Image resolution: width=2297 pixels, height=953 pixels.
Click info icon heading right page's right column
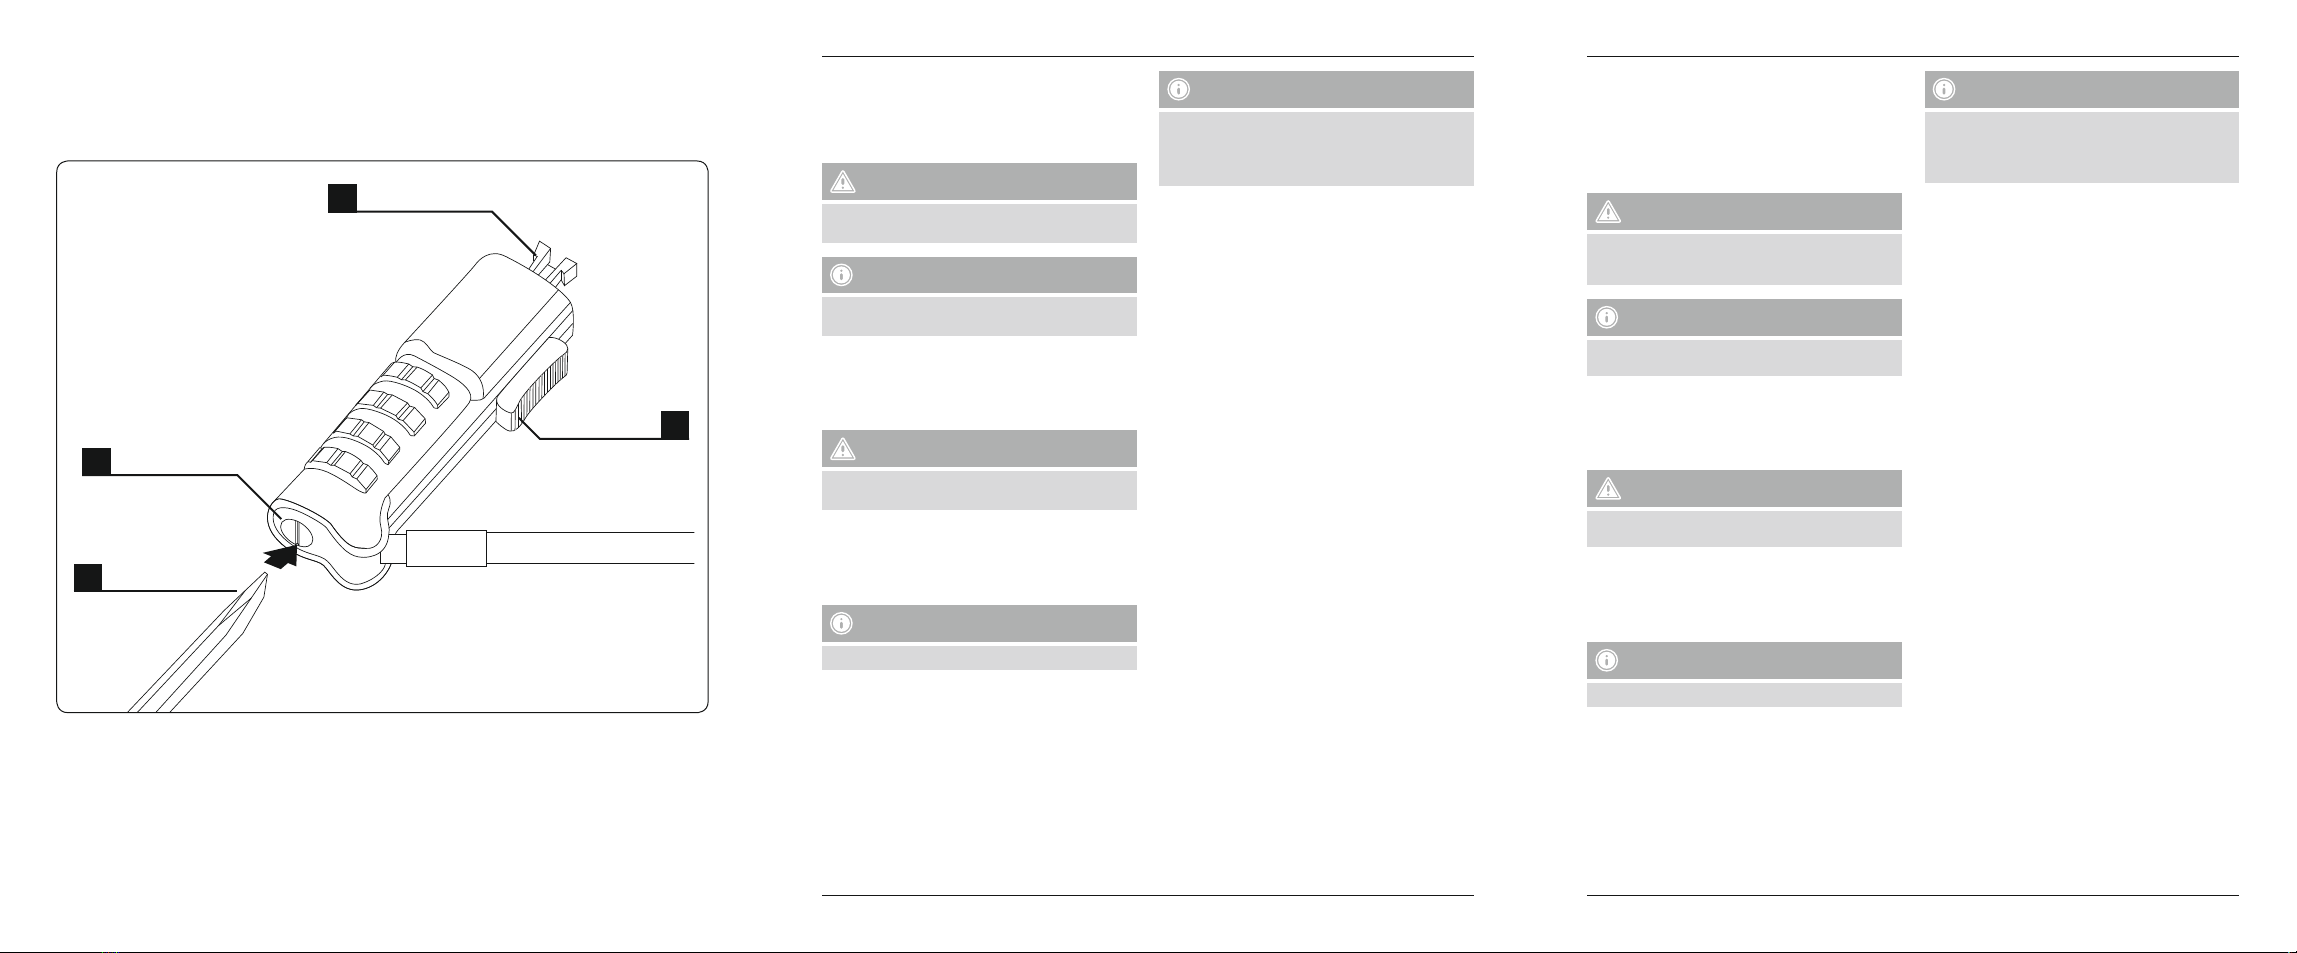(x=1944, y=90)
